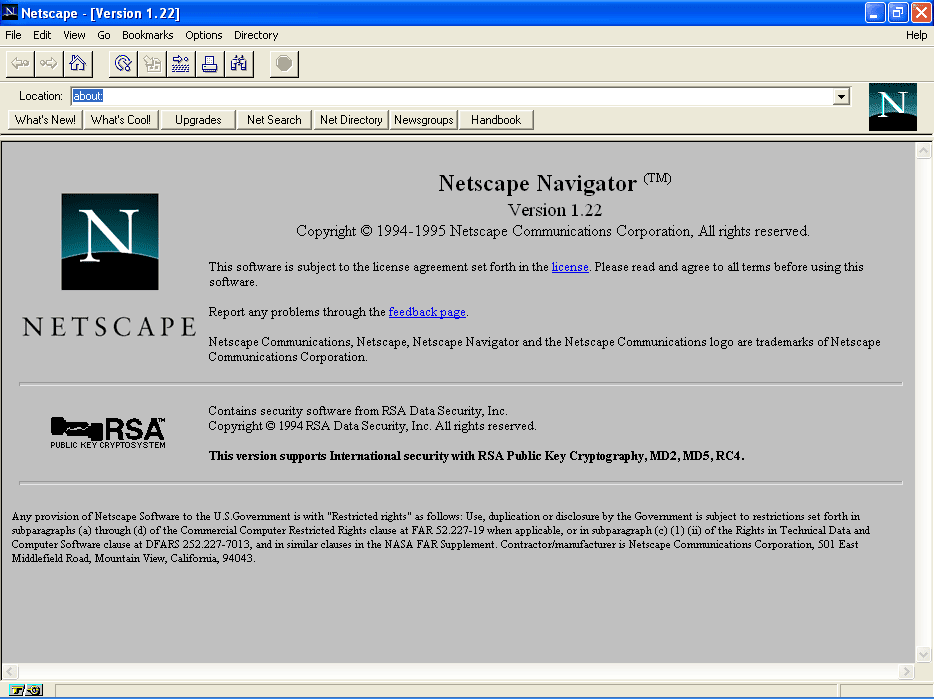Click the Forward arrow navigation icon

48,63
